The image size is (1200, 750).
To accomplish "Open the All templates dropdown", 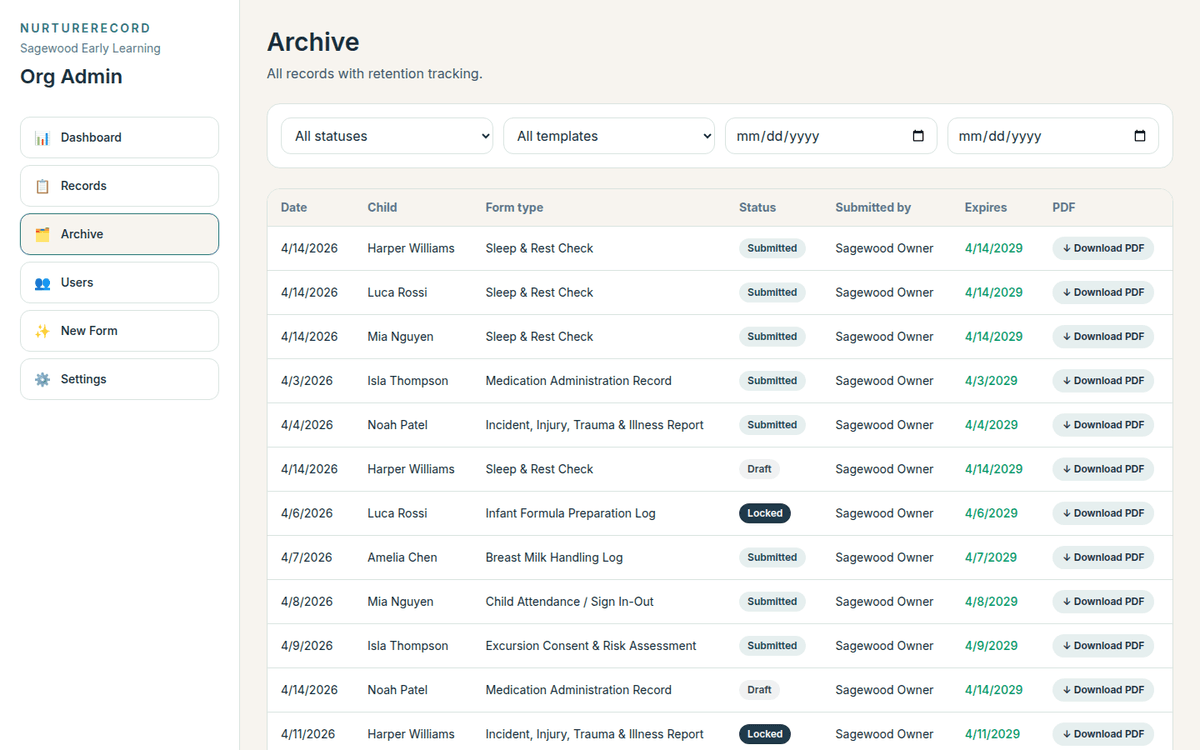I will tap(609, 135).
